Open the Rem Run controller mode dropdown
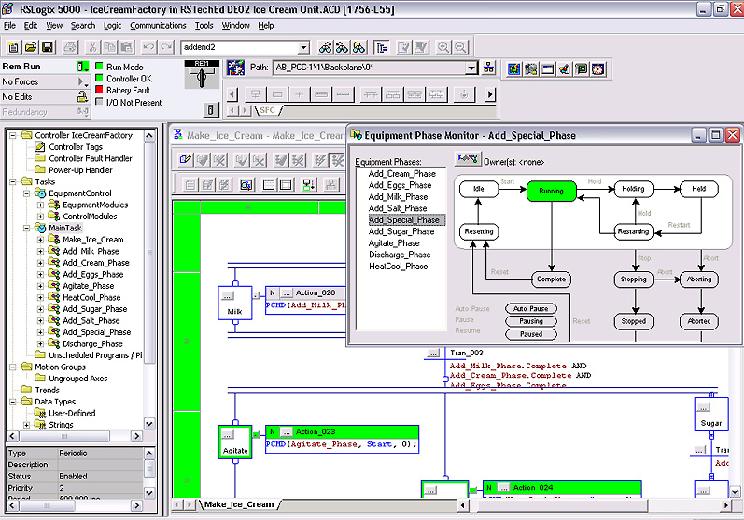744x520 pixels. click(83, 66)
